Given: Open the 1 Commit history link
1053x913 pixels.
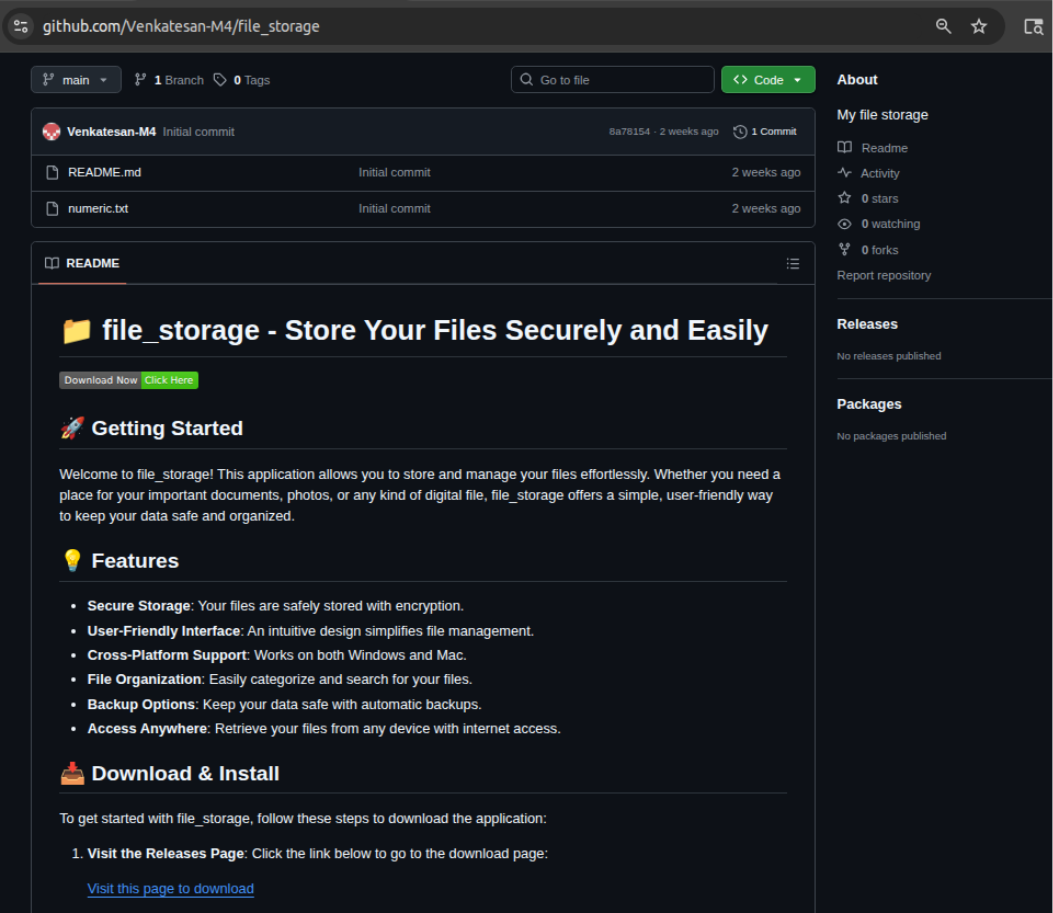Looking at the screenshot, I should click(x=765, y=132).
